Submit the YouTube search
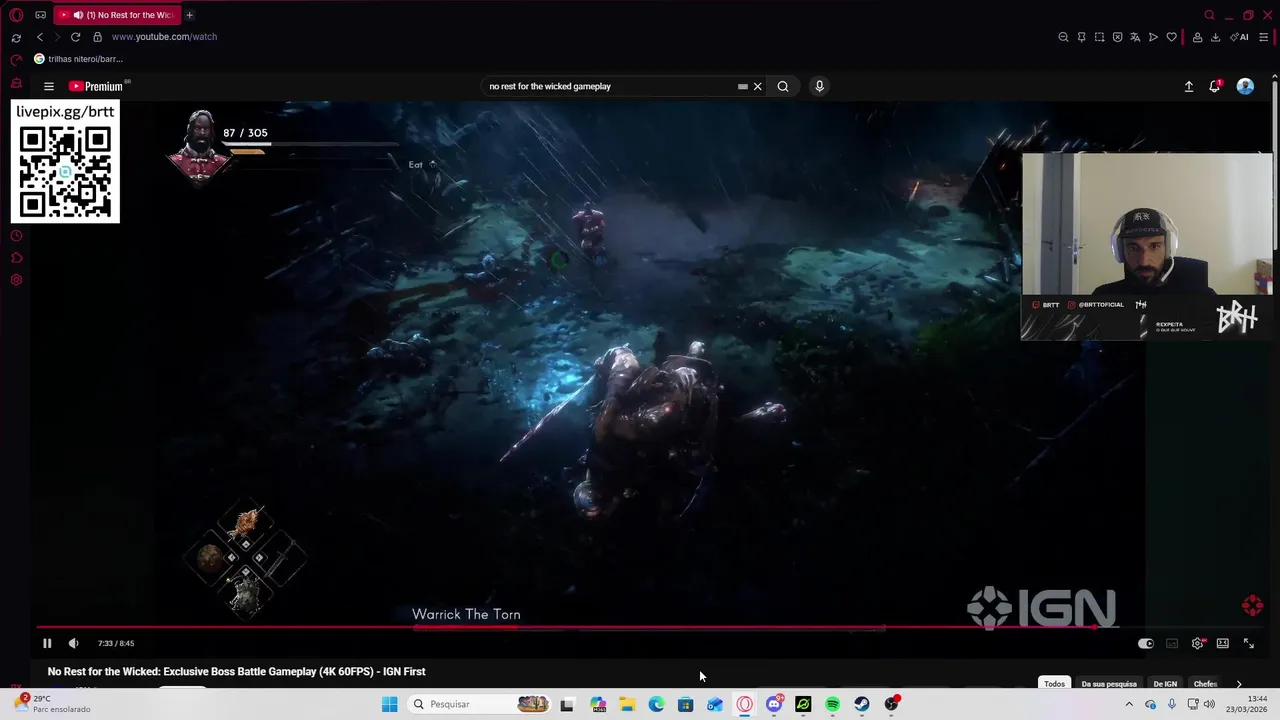Screen dimensions: 1280x720 [x=783, y=86]
